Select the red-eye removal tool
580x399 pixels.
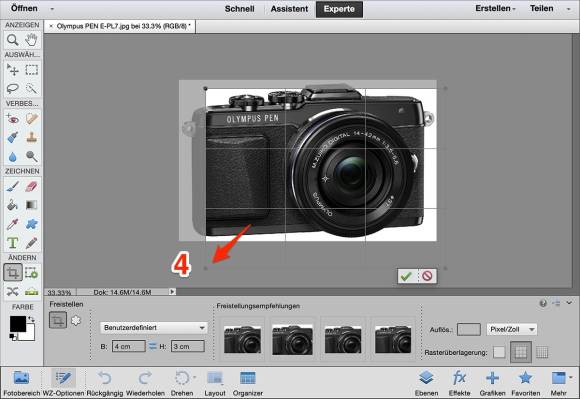coord(13,119)
